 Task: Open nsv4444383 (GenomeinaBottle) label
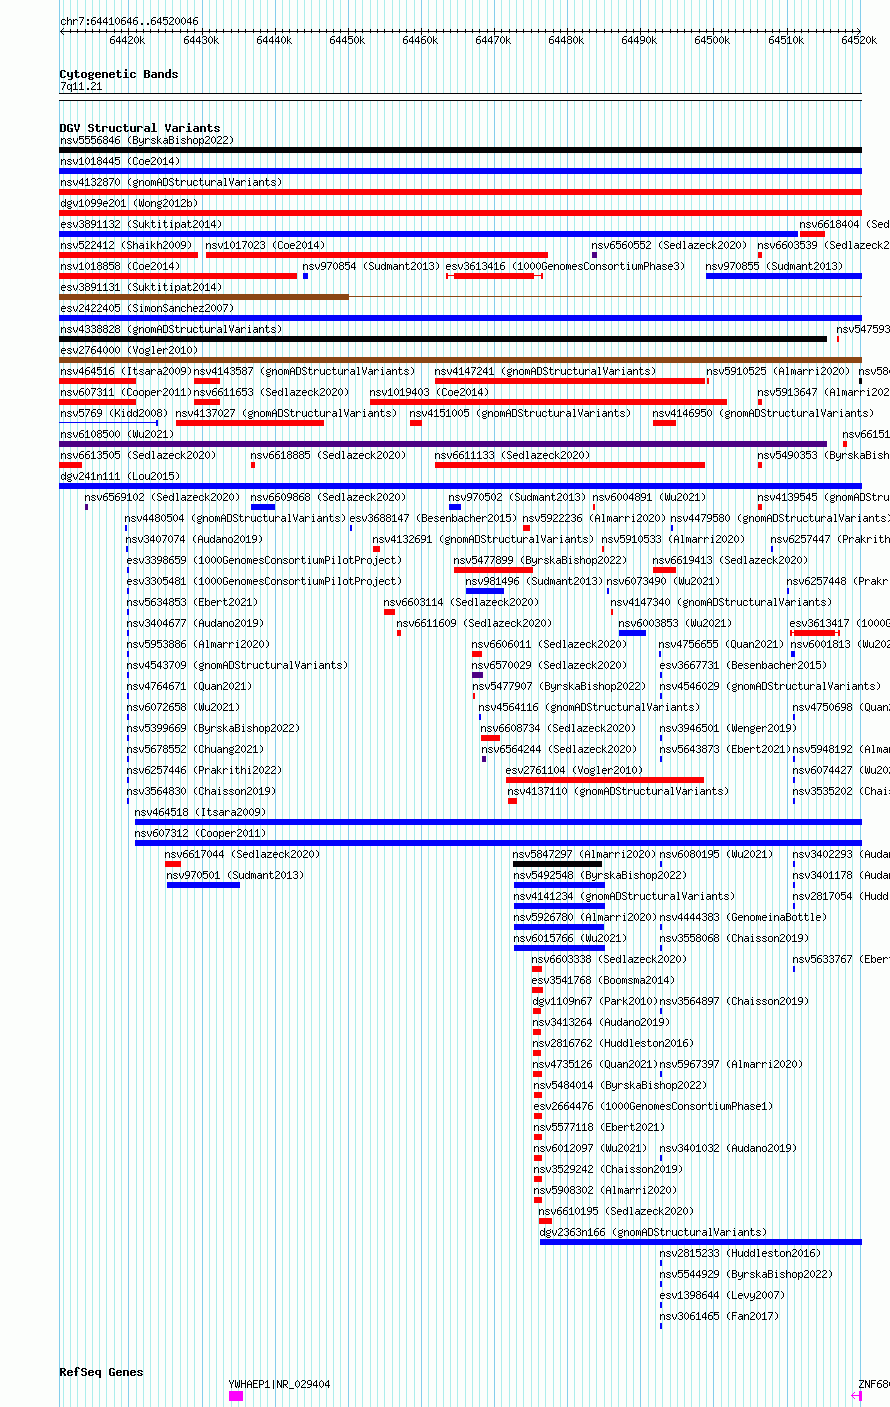[743, 917]
